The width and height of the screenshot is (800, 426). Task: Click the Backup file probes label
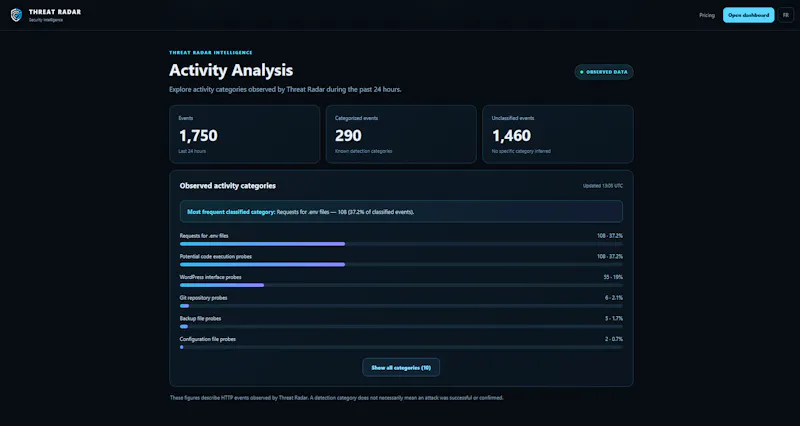200,318
